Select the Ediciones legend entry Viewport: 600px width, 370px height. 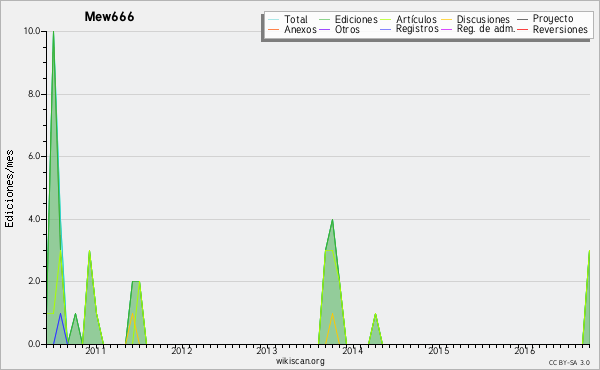click(348, 19)
